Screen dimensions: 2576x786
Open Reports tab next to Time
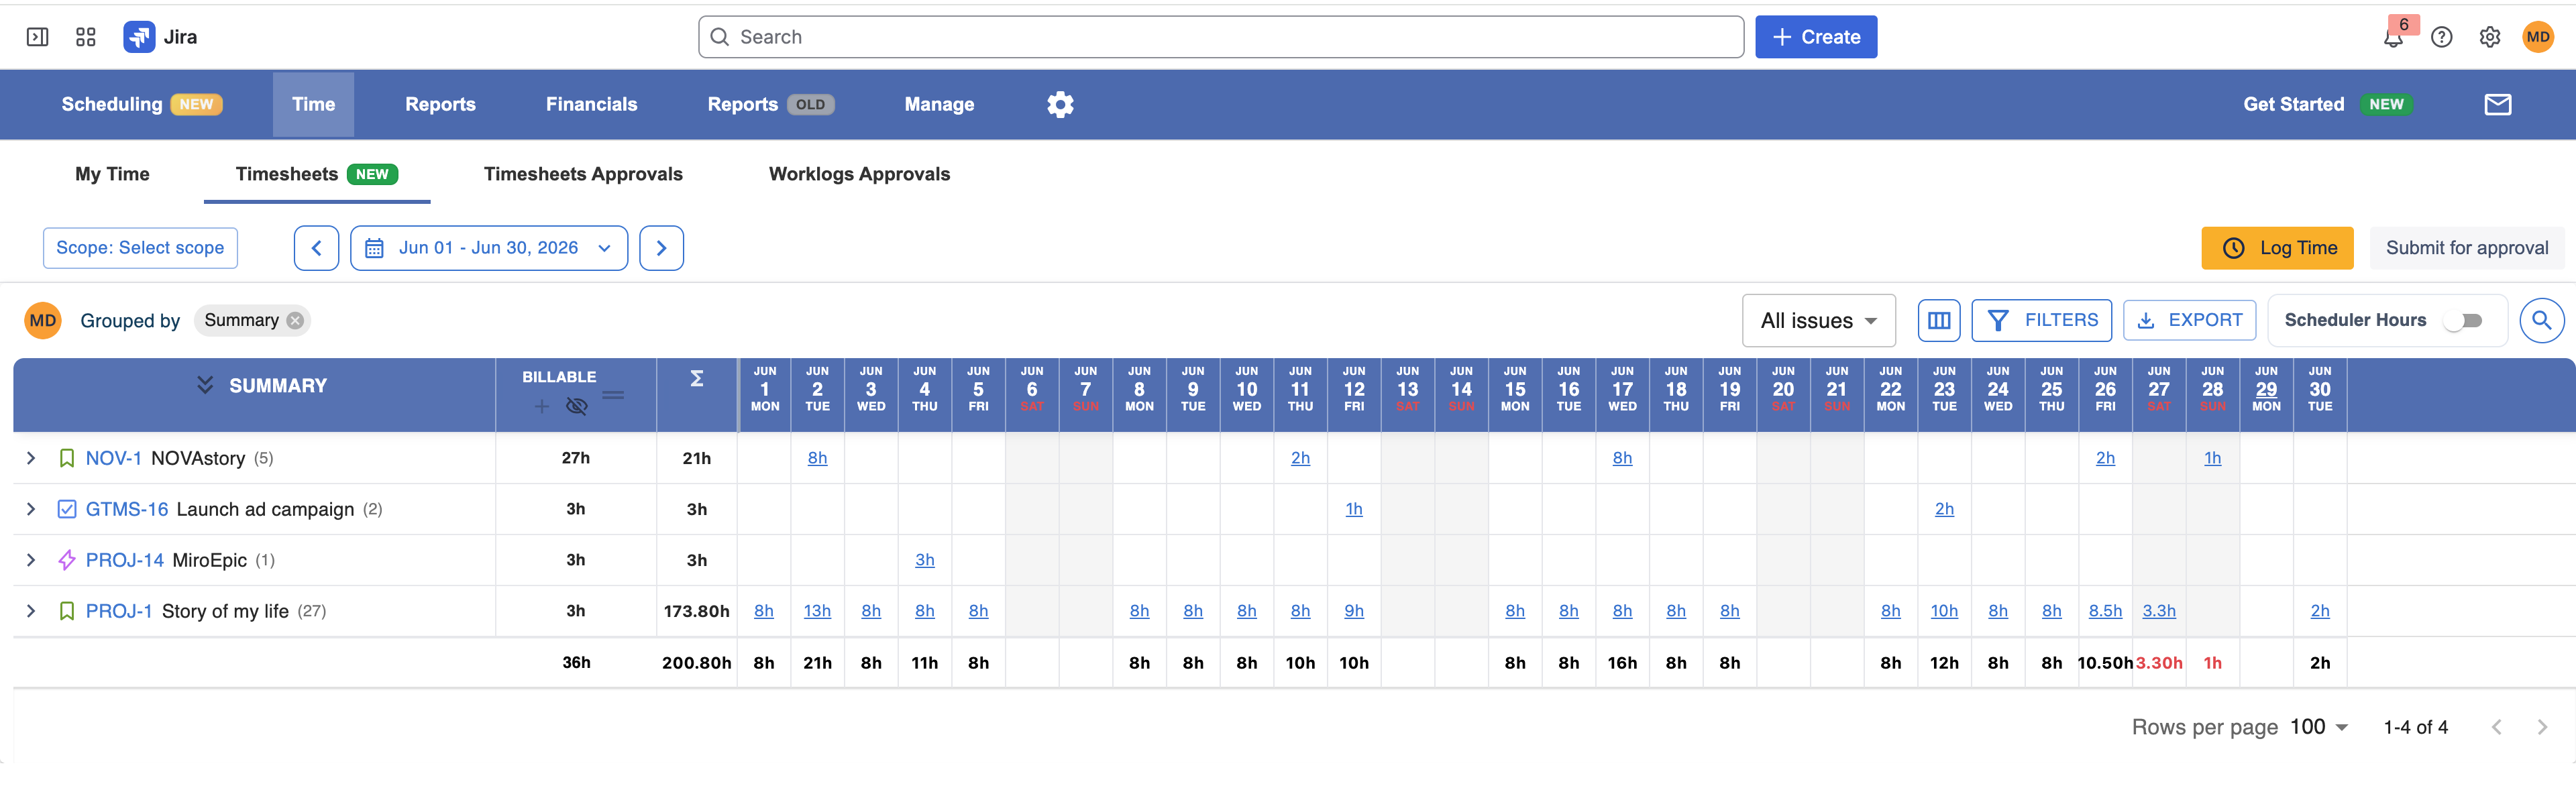point(440,104)
